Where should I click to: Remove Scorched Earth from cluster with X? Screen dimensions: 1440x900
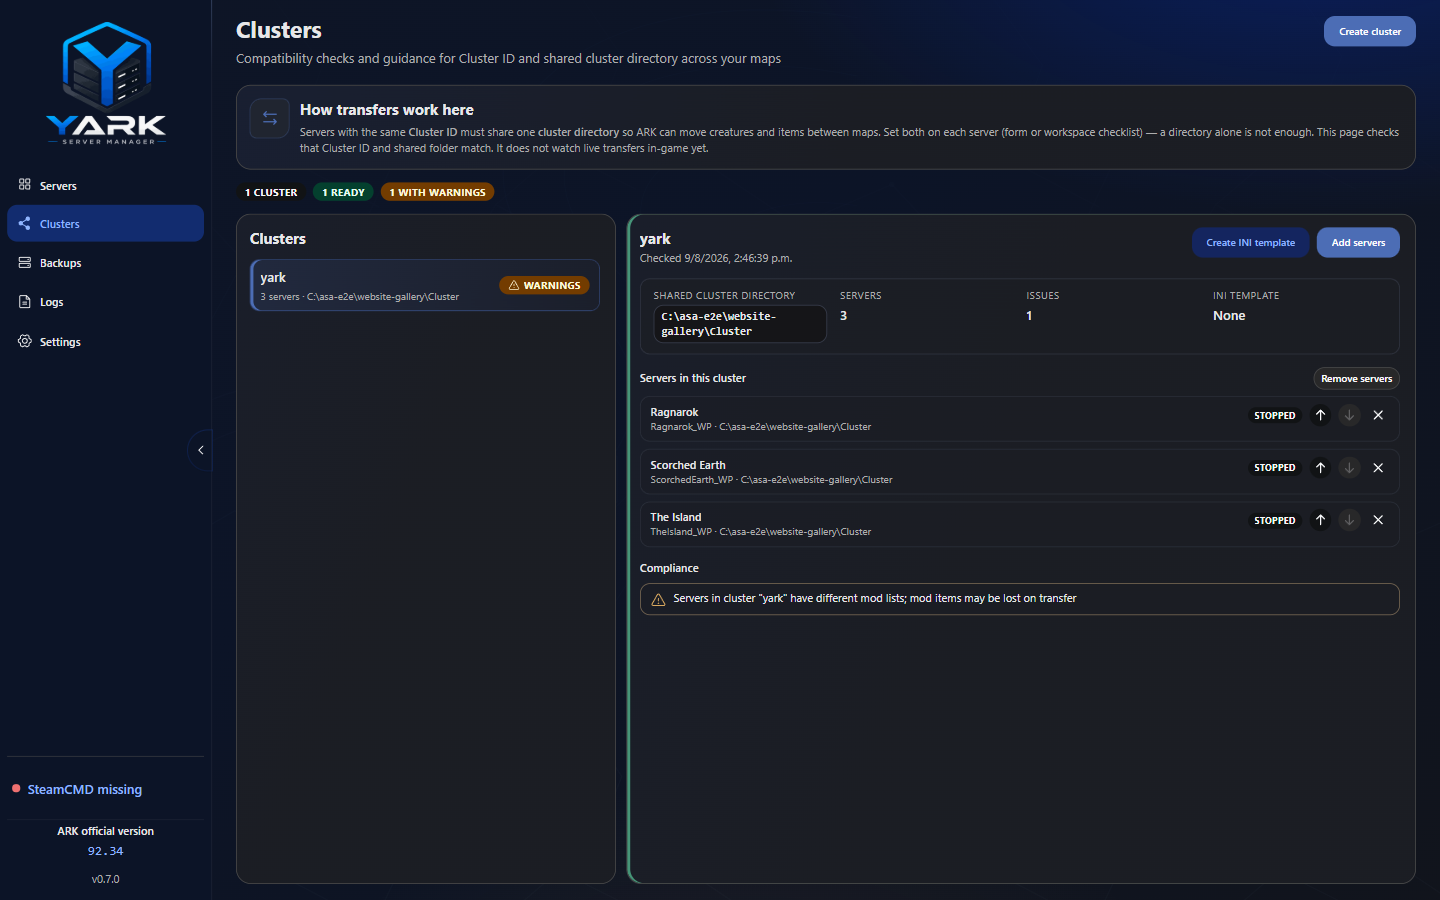click(1378, 467)
